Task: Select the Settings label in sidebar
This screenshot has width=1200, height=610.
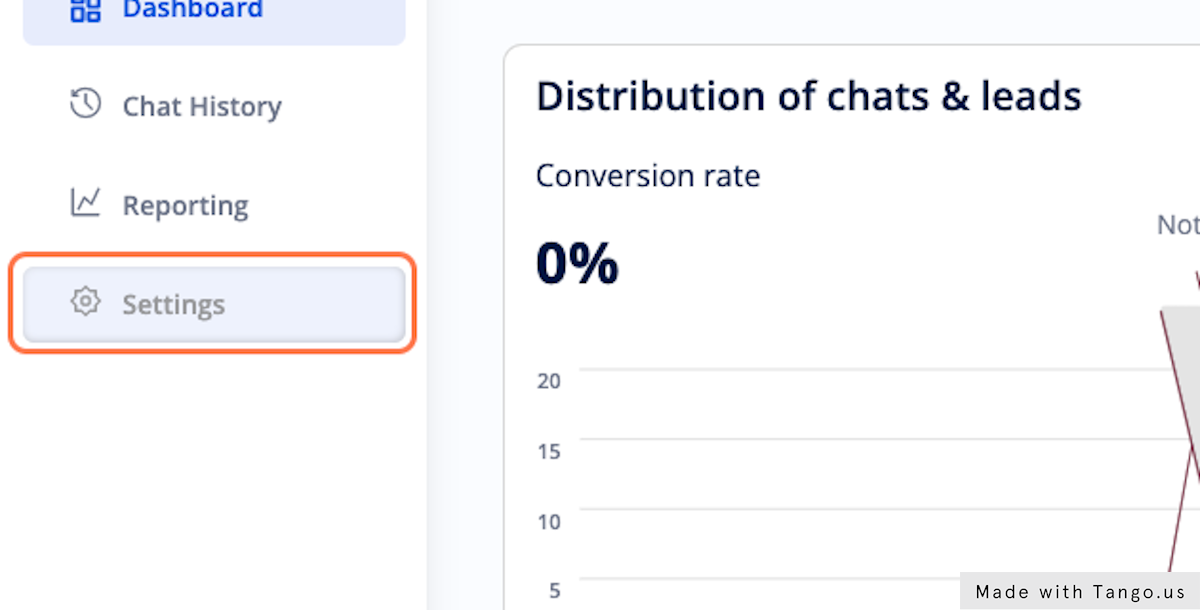Action: coord(173,304)
